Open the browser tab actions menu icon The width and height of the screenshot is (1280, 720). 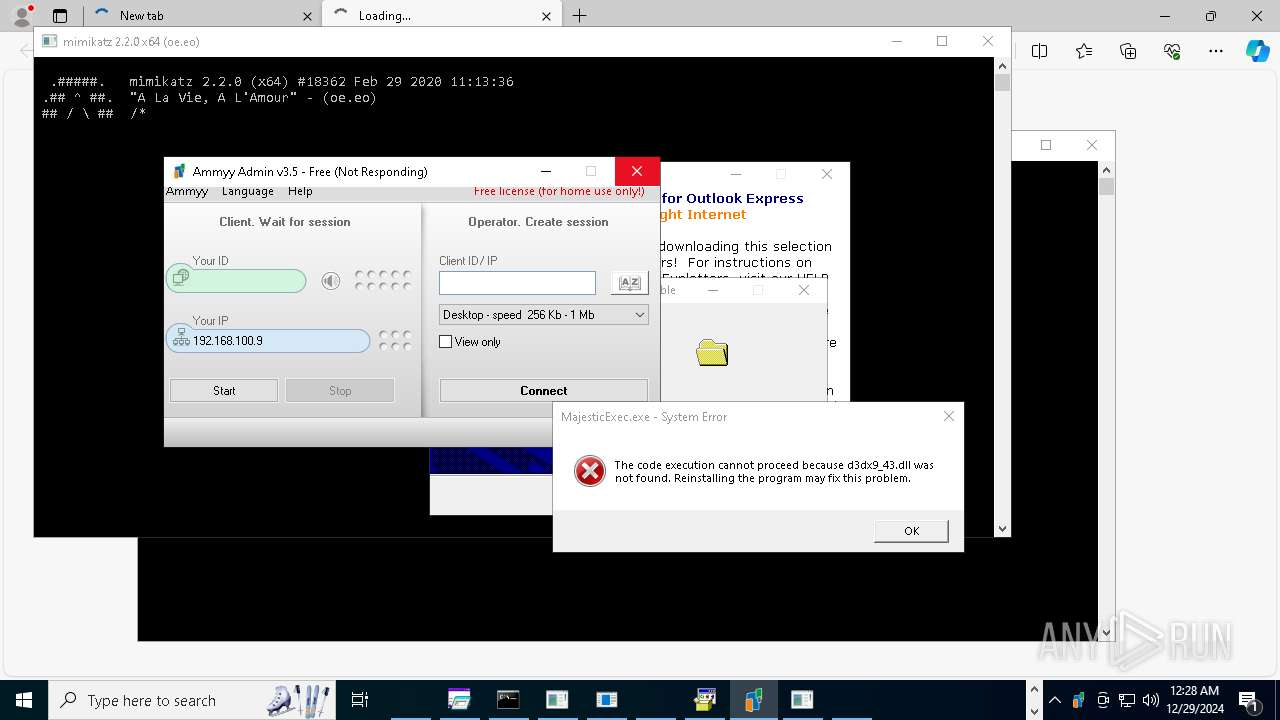click(60, 16)
